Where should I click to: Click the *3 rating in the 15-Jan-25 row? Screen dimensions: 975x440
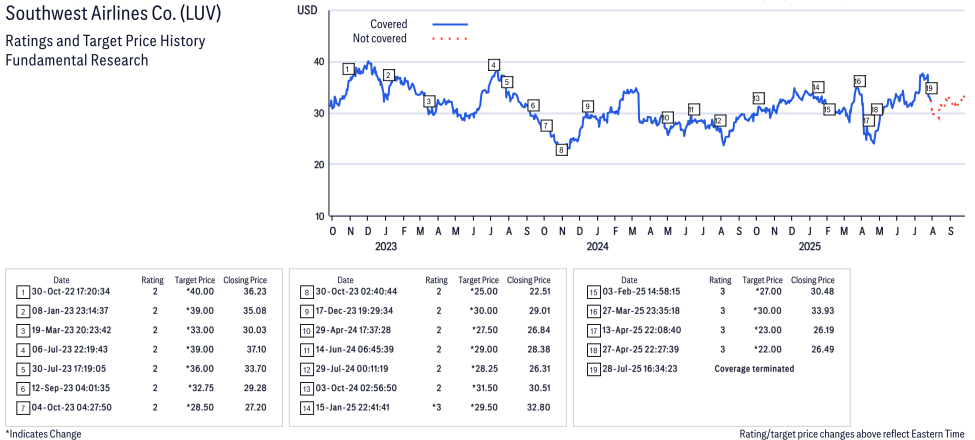[436, 407]
